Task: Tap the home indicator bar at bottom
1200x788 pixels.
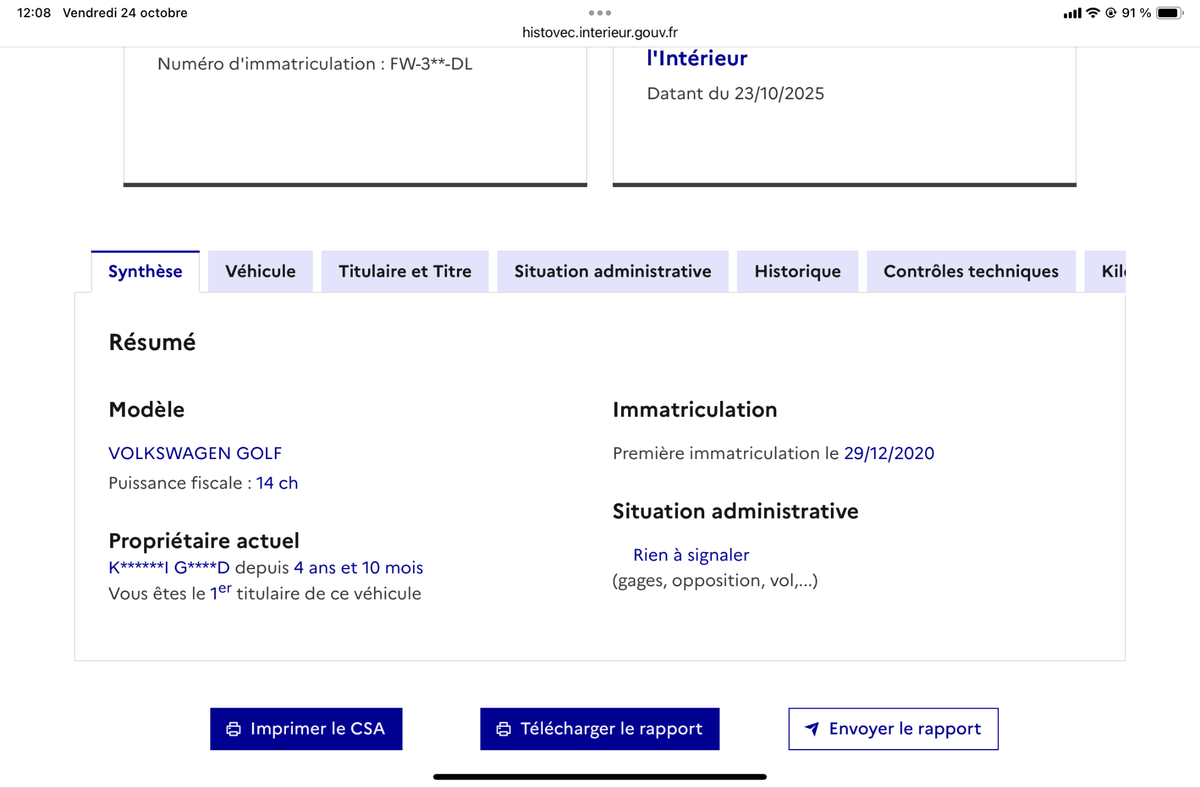Action: [600, 776]
